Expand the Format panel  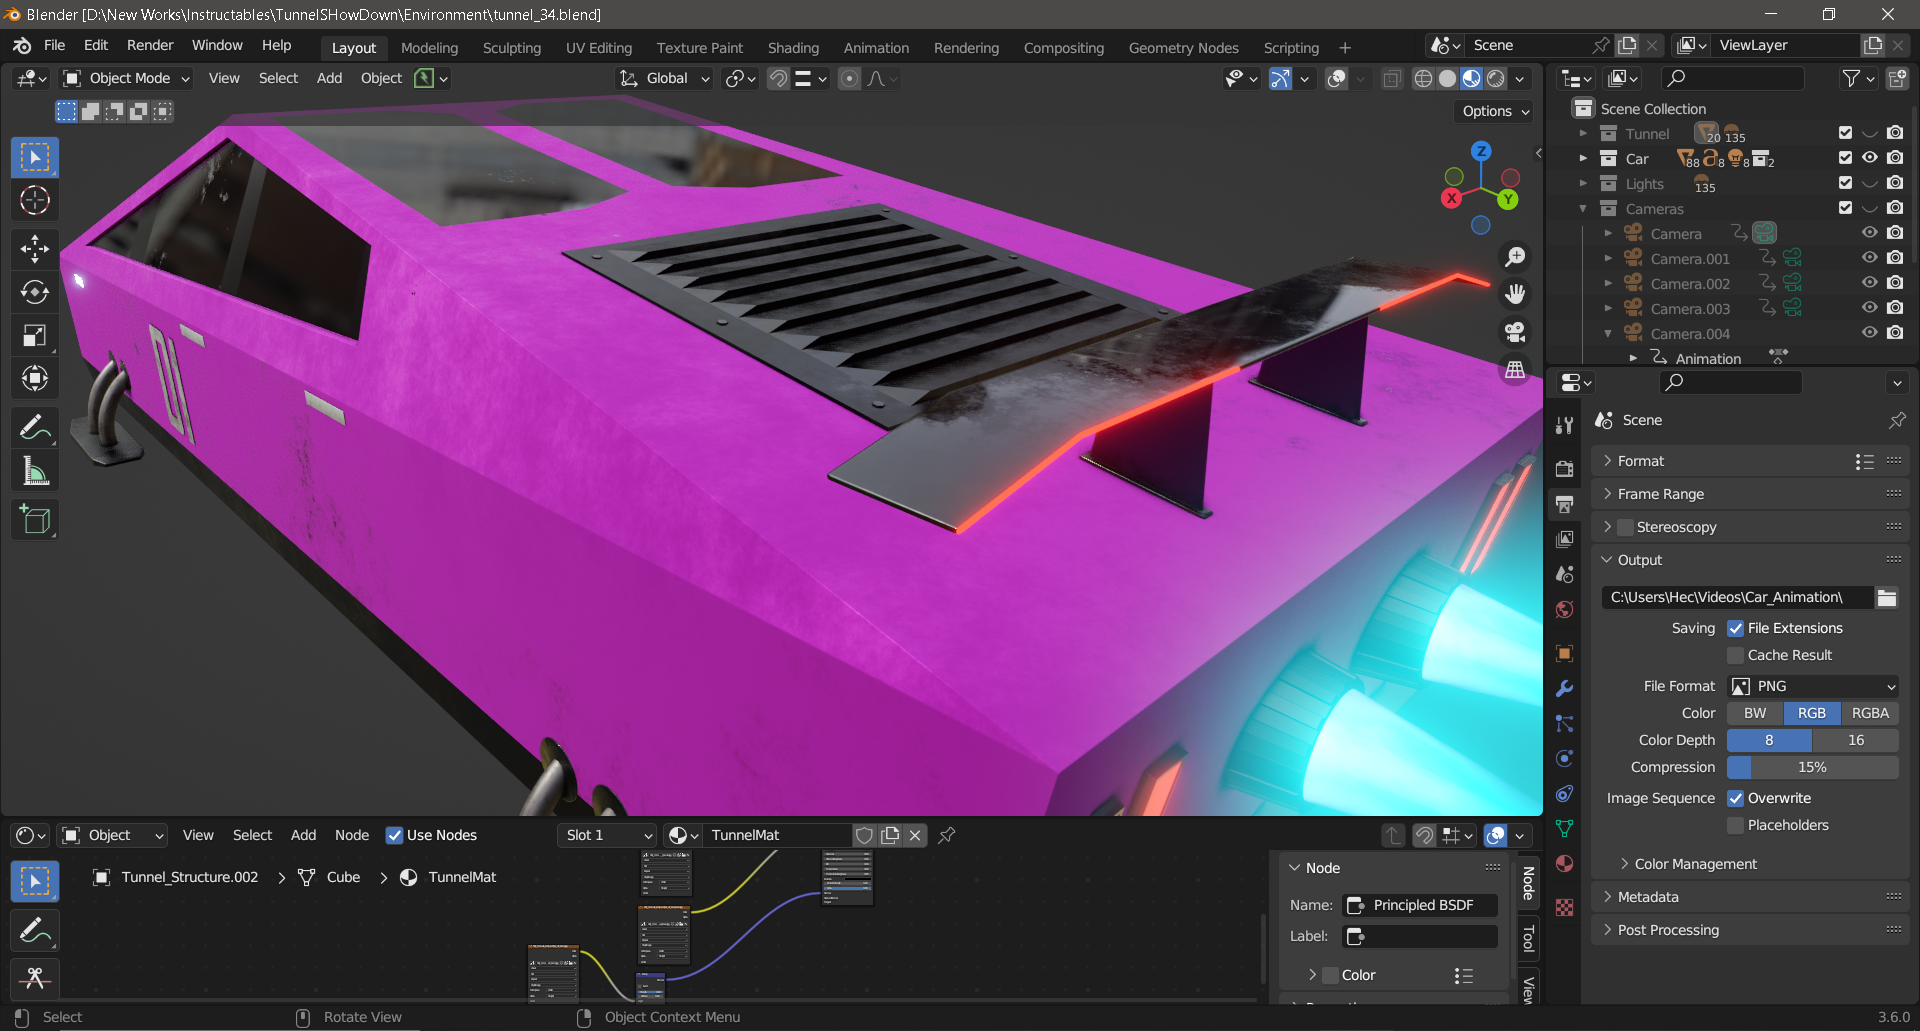click(x=1641, y=461)
